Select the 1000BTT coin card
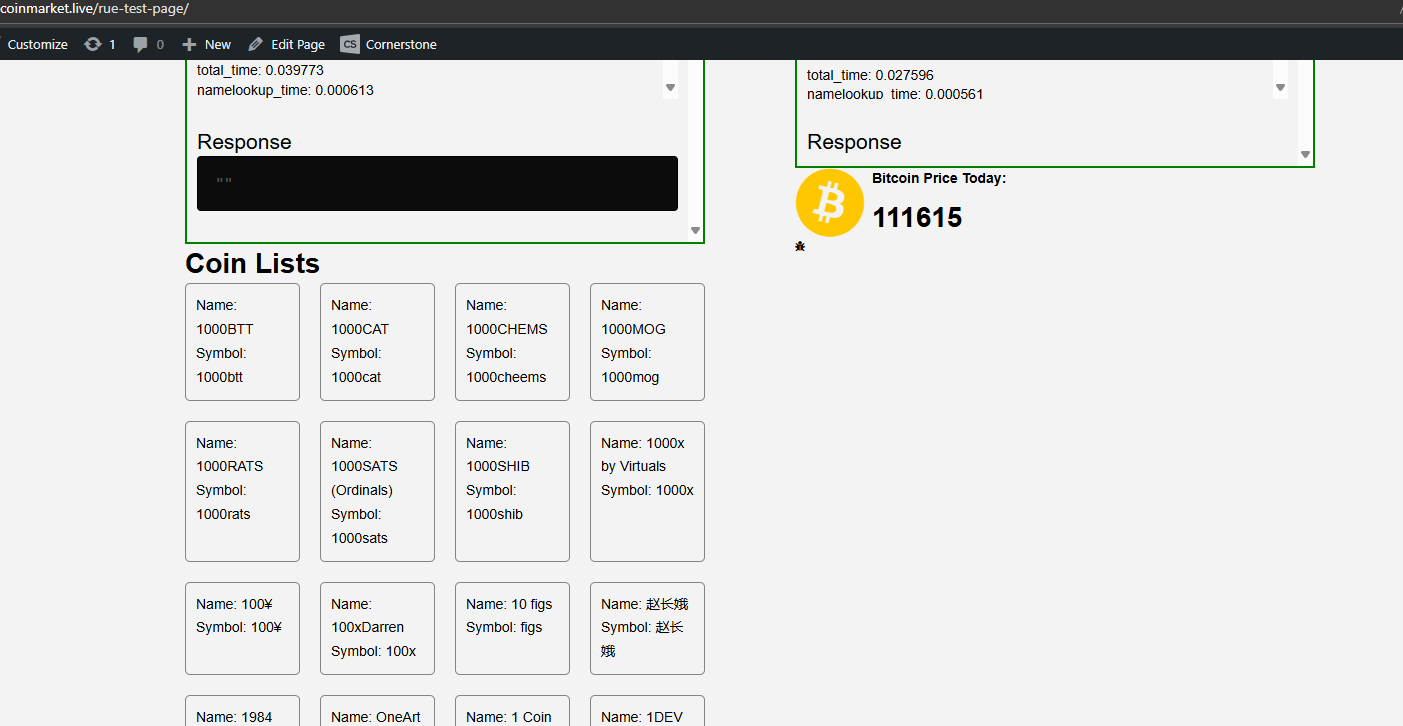This screenshot has height=726, width=1403. pos(242,342)
